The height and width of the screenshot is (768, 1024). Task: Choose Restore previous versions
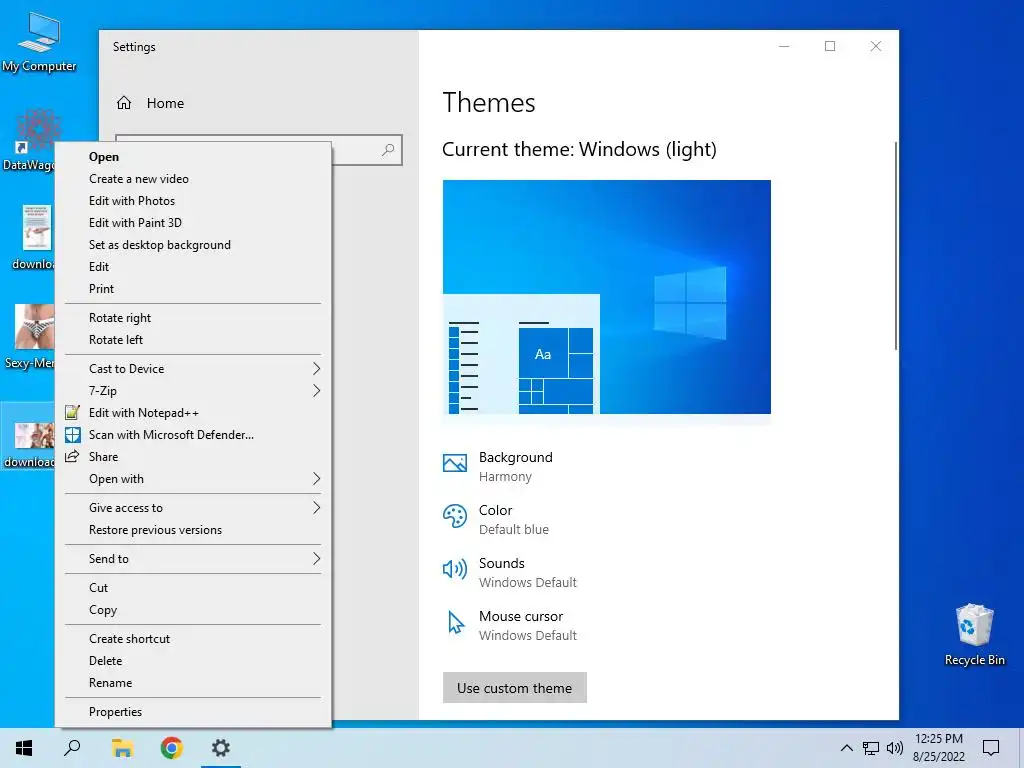(x=193, y=530)
